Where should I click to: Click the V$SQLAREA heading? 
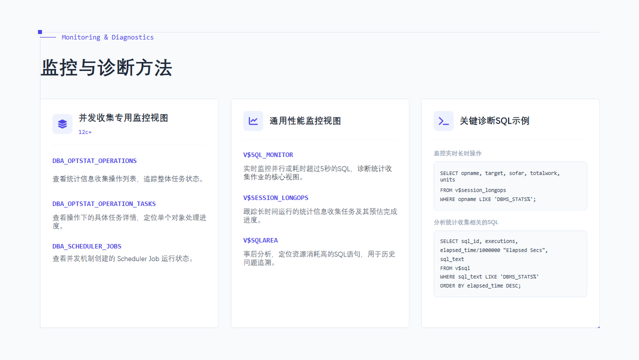coord(260,241)
